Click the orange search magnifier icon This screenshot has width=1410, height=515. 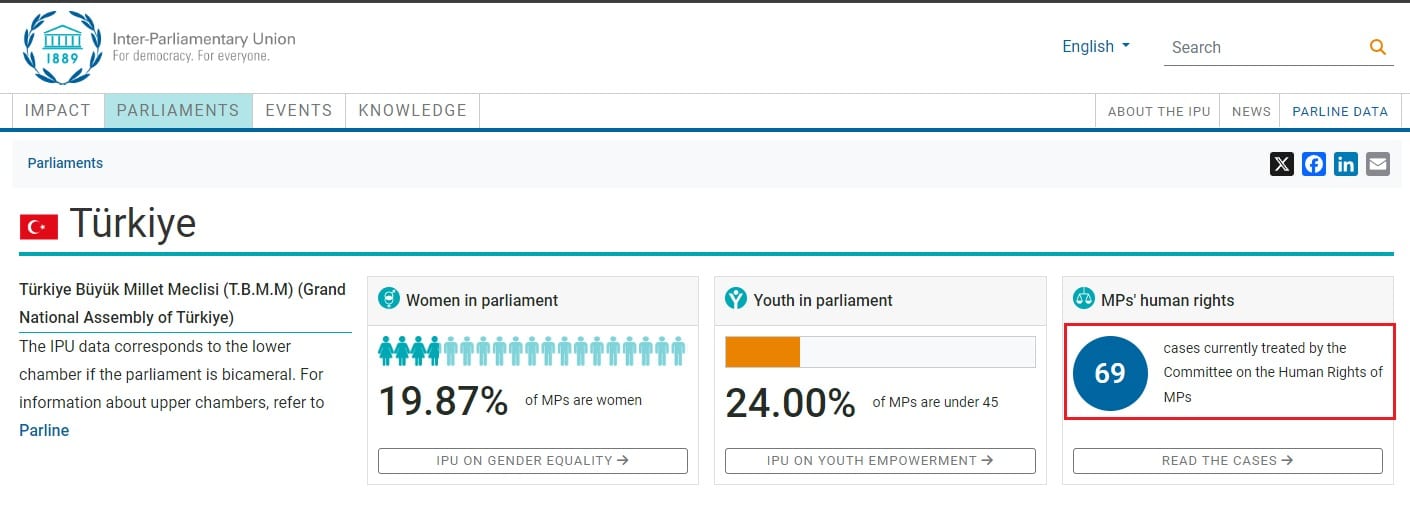coord(1378,47)
